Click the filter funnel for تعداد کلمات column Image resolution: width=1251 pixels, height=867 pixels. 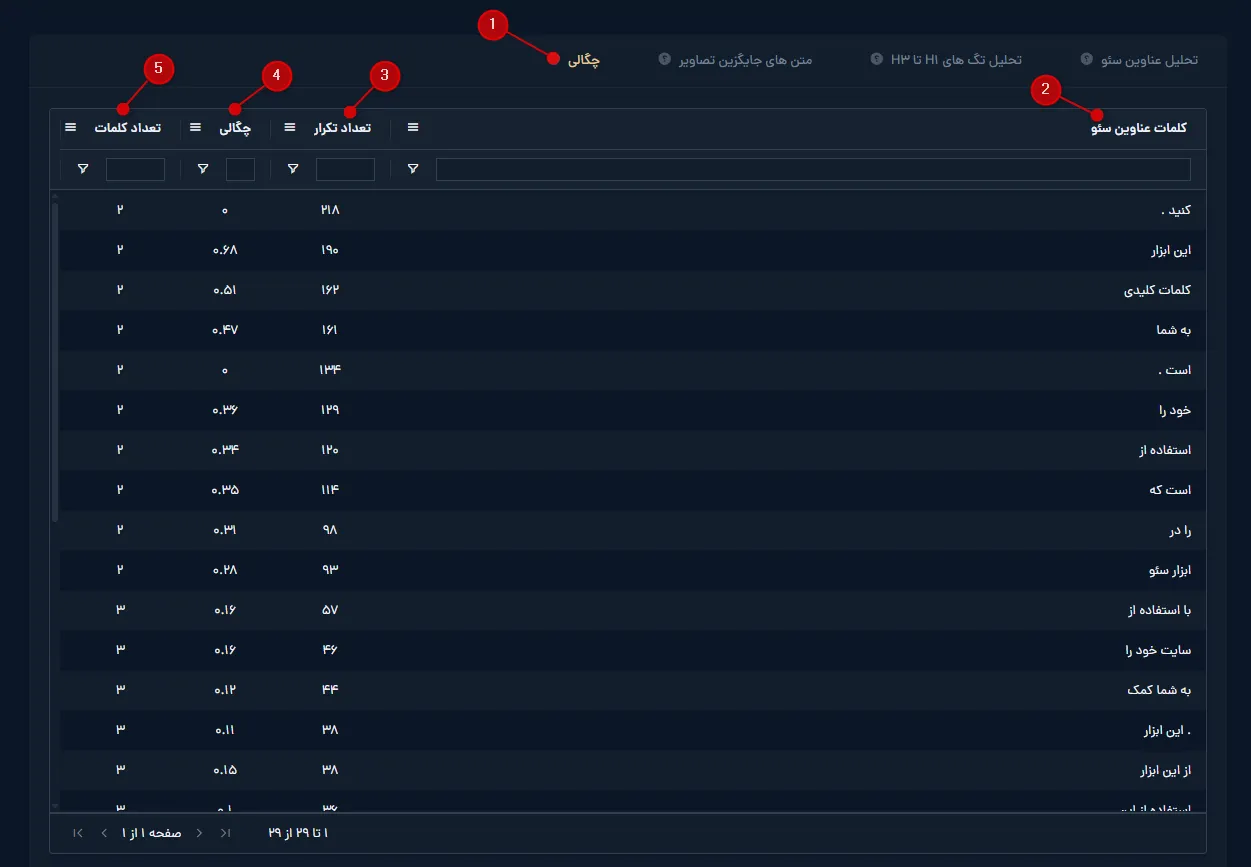(83, 169)
